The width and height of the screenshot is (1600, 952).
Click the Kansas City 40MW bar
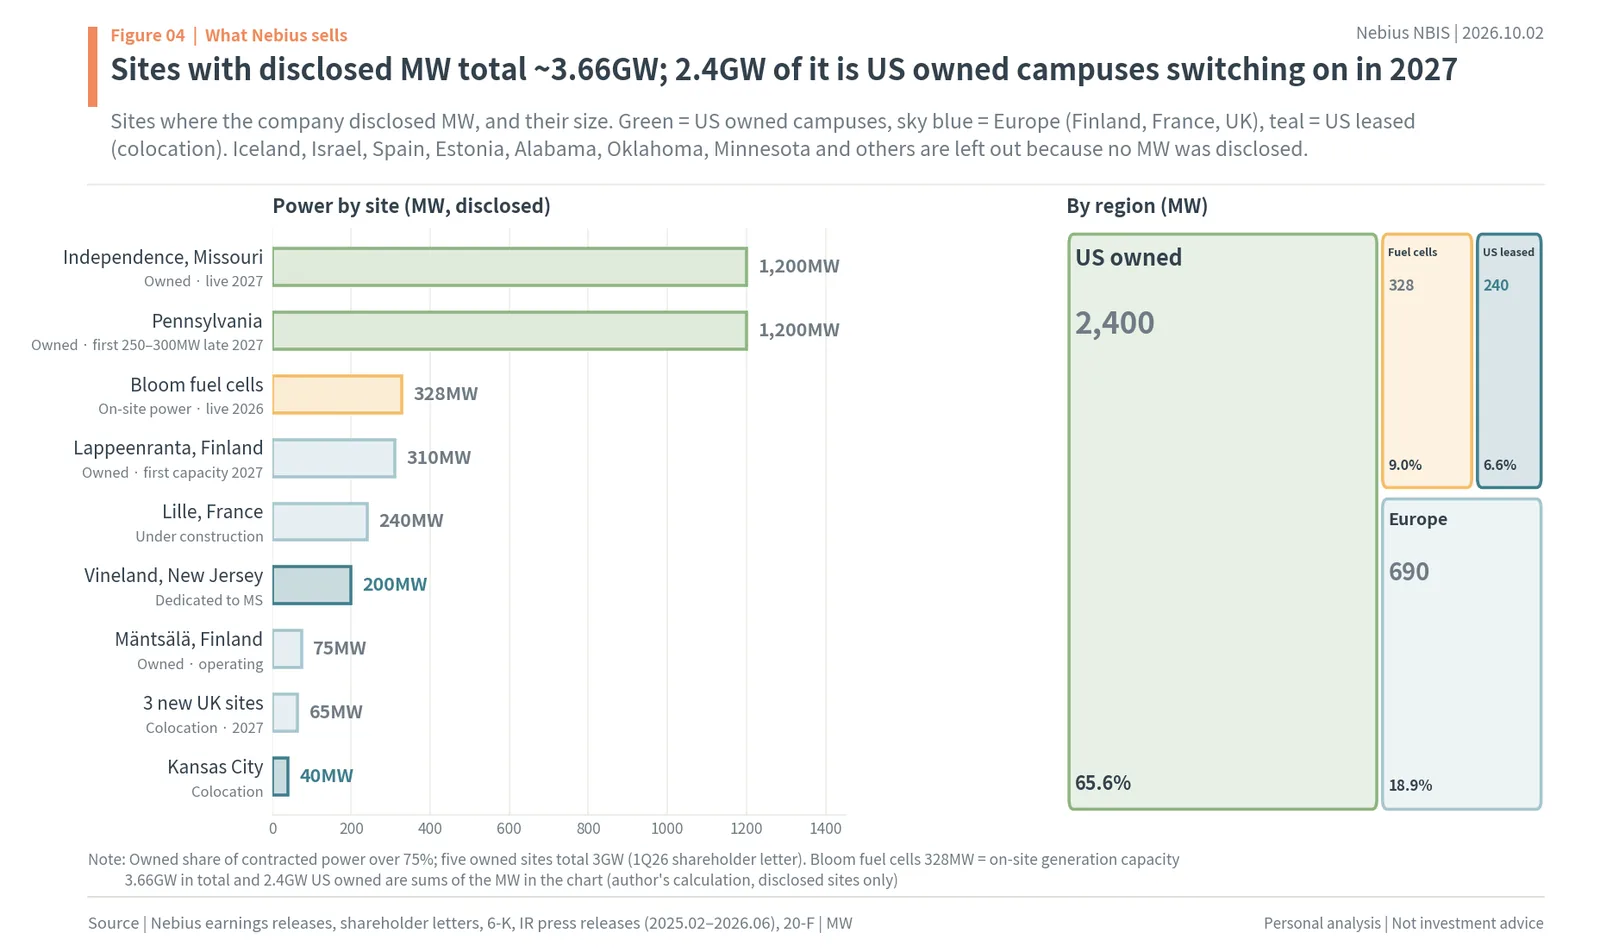tap(281, 776)
